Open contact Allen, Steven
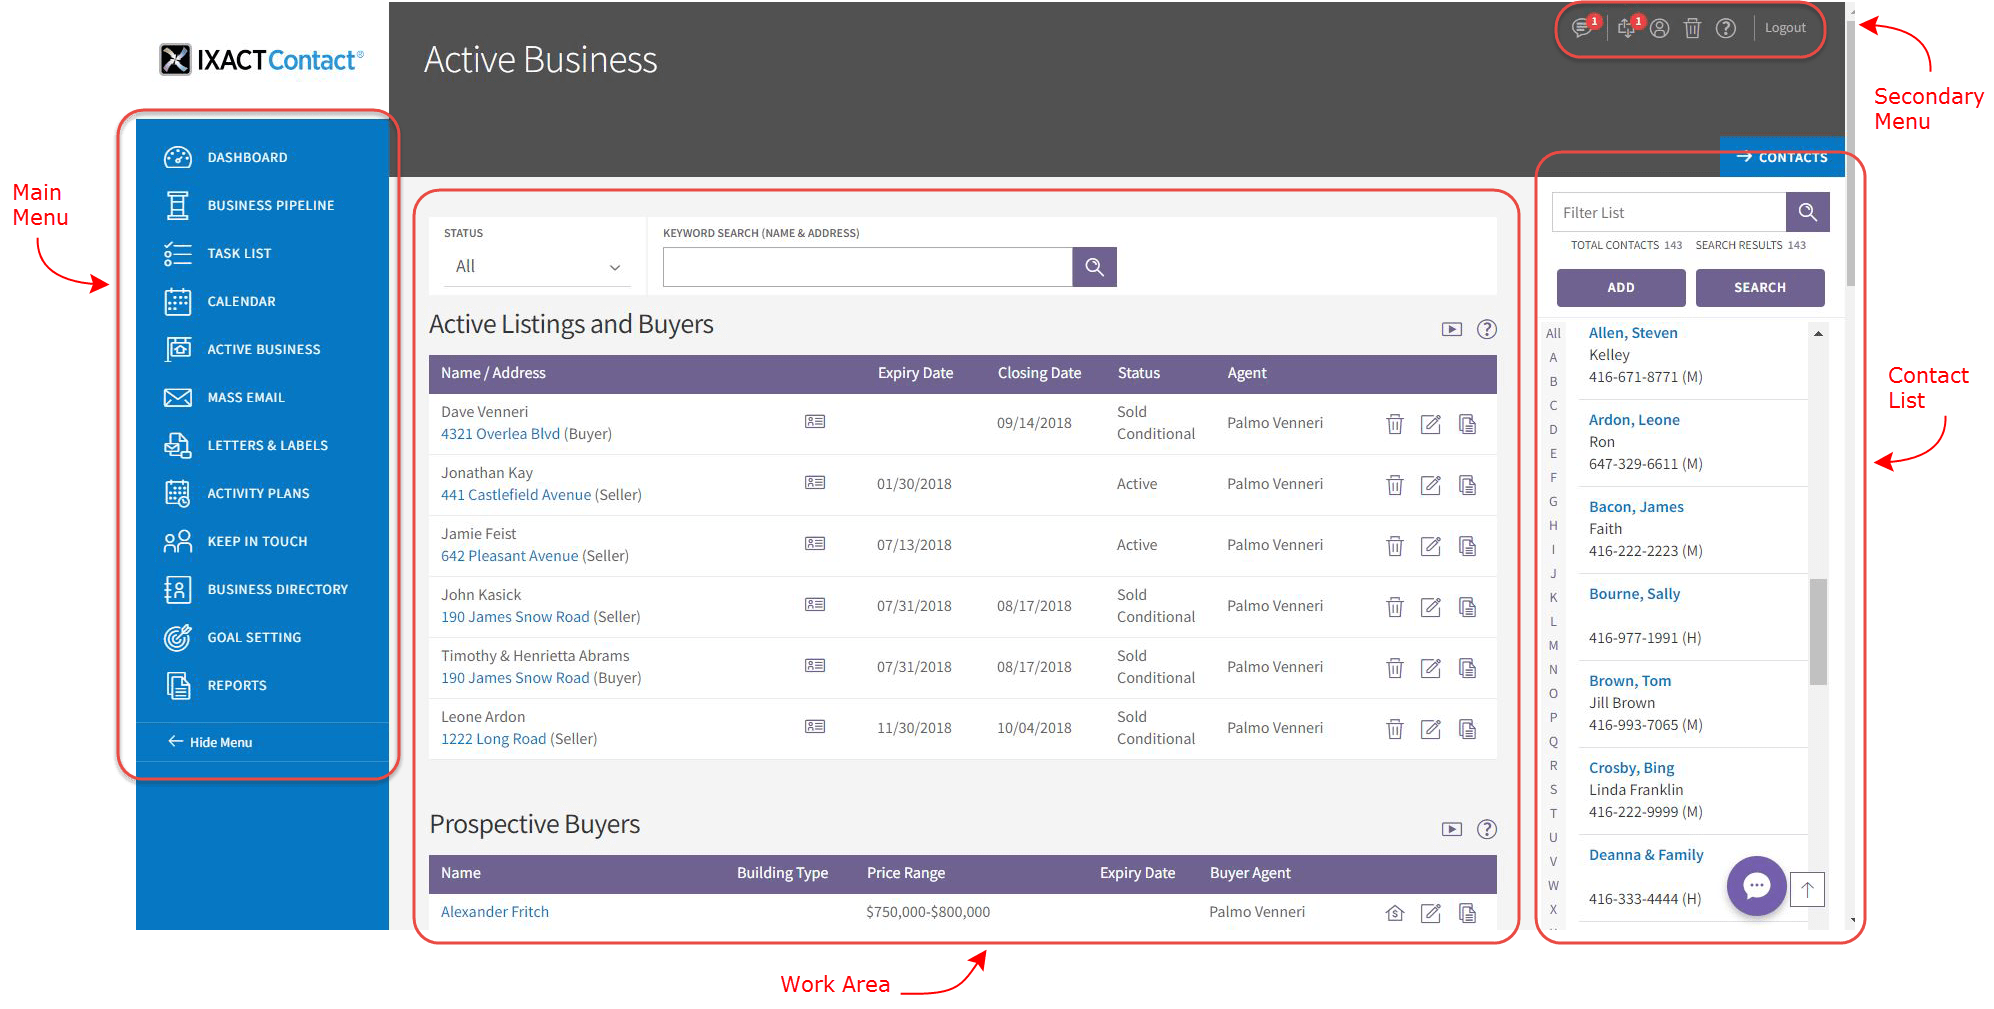The width and height of the screenshot is (1994, 1009). click(x=1633, y=333)
